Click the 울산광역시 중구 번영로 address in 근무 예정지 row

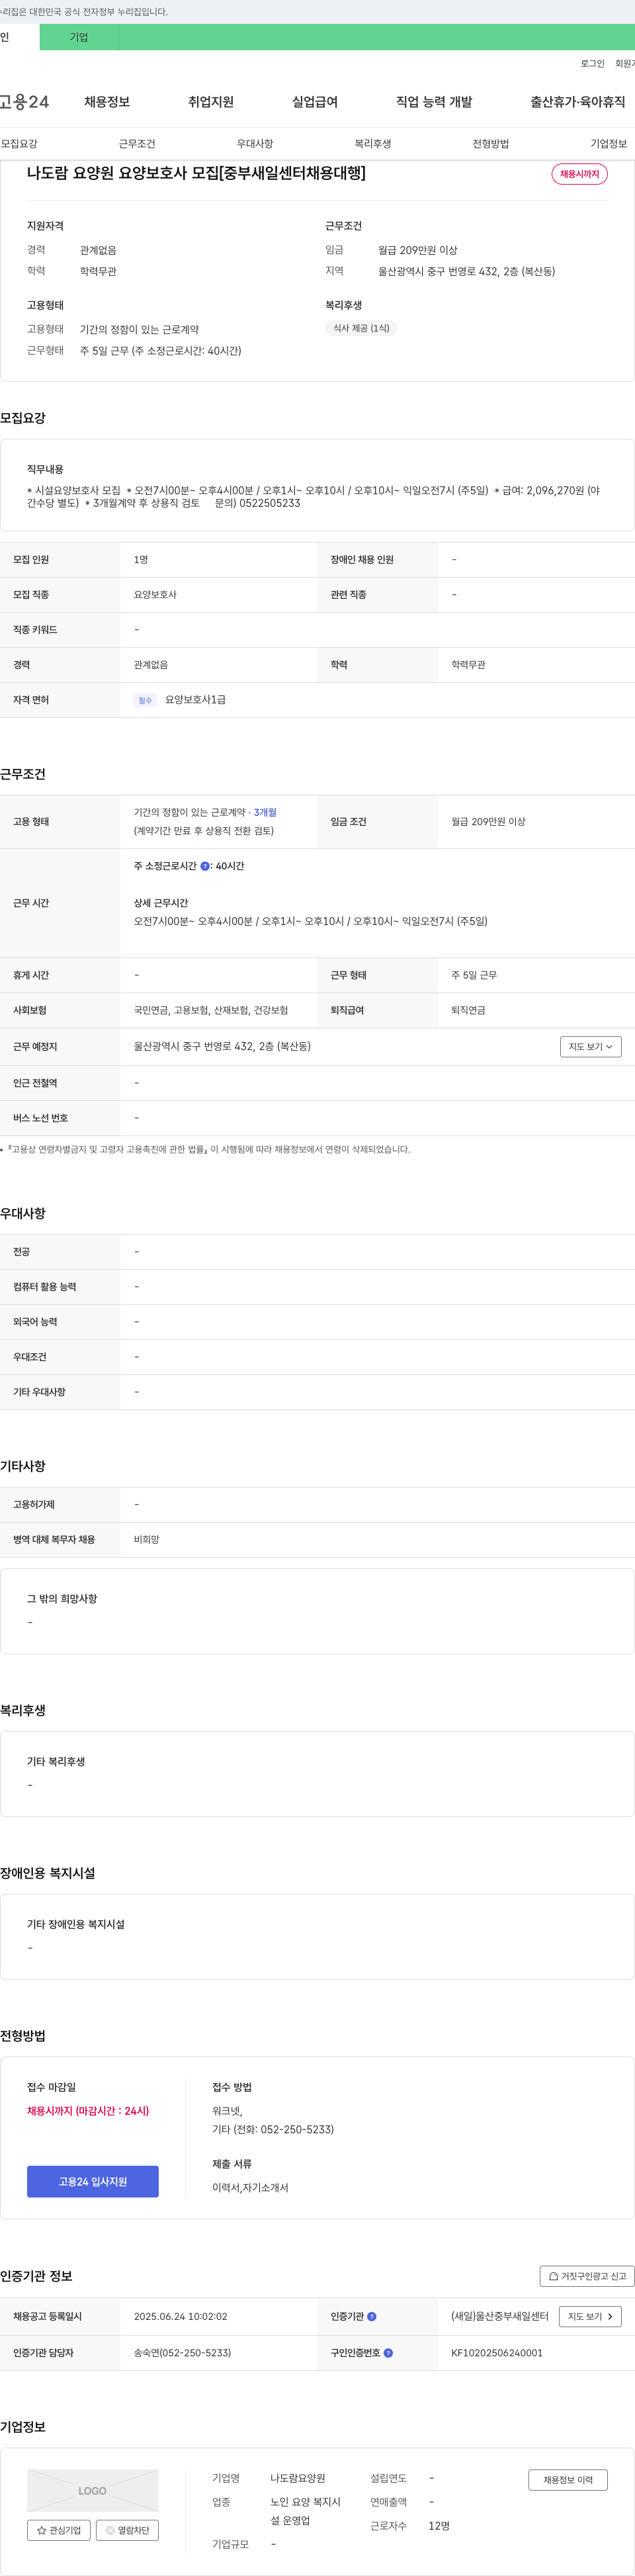(x=222, y=1046)
